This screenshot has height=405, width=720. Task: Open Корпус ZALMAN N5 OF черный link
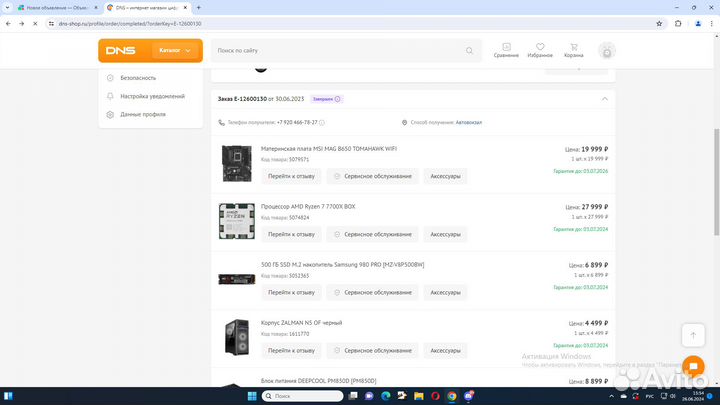(301, 323)
